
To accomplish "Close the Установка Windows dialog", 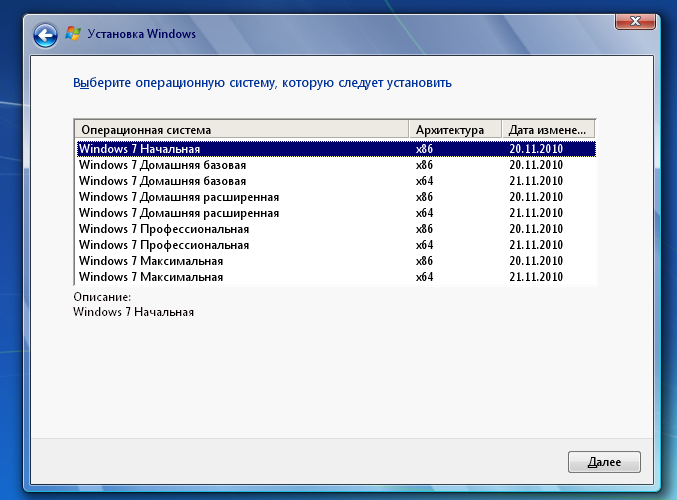I will point(635,21).
